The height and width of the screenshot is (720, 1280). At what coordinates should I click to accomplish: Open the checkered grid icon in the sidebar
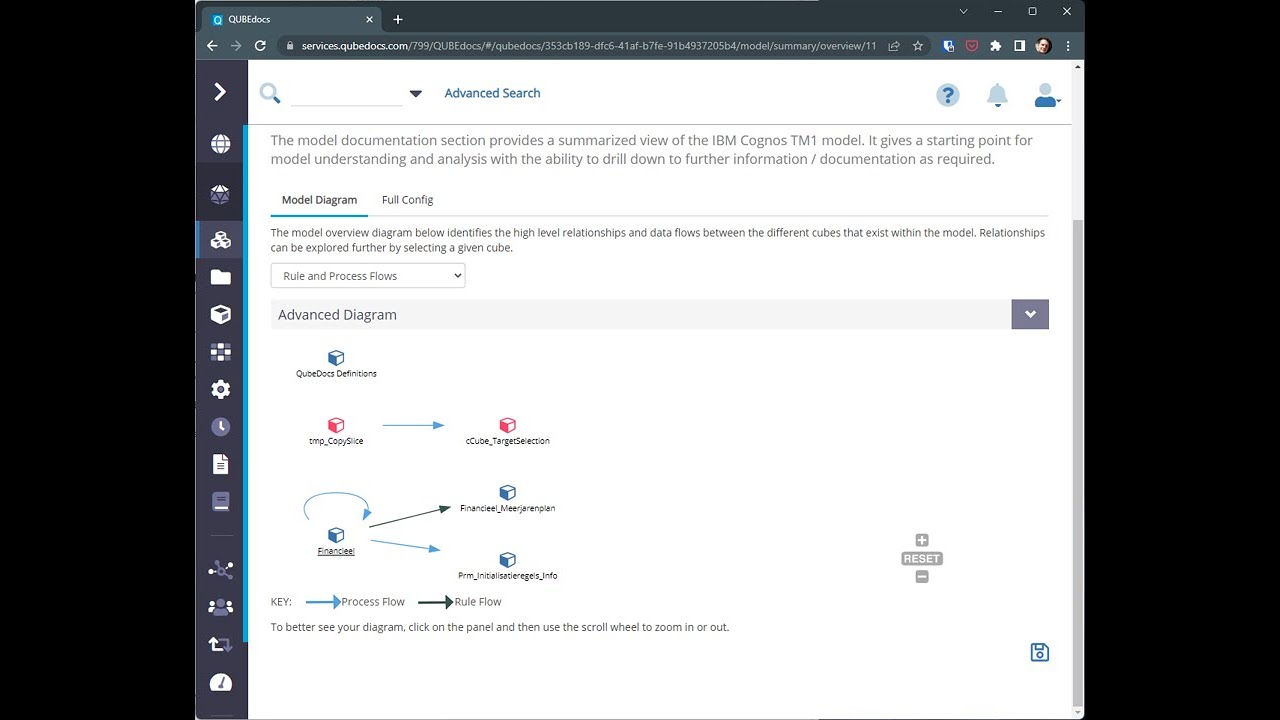pos(221,352)
